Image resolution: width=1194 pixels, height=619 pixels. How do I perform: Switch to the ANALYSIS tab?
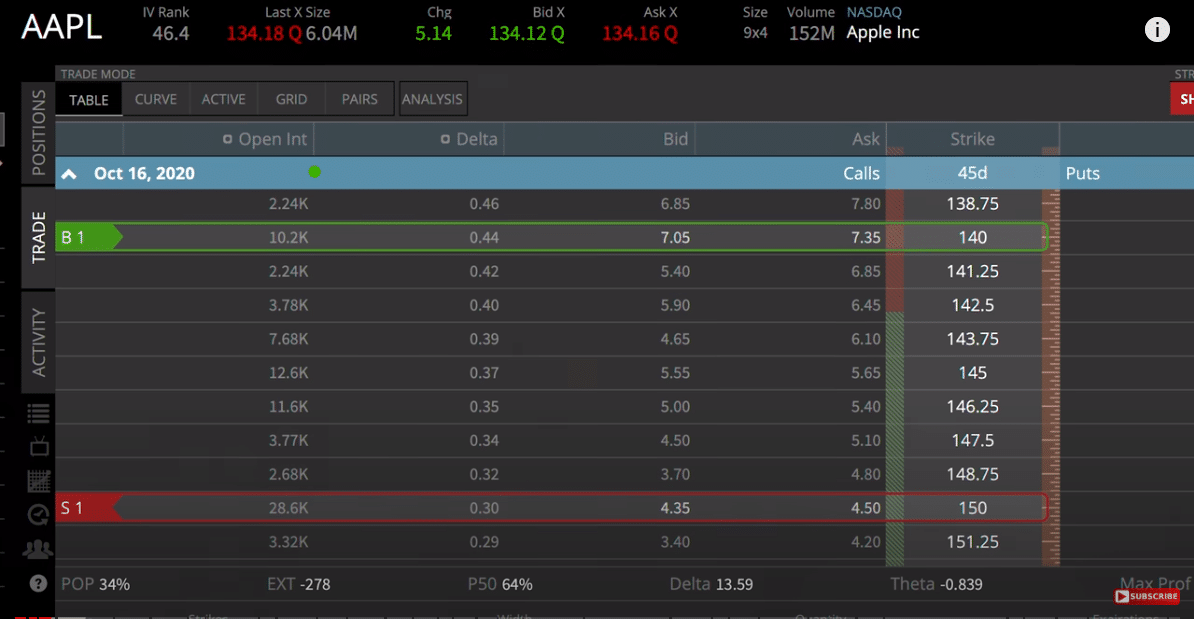[x=433, y=99]
